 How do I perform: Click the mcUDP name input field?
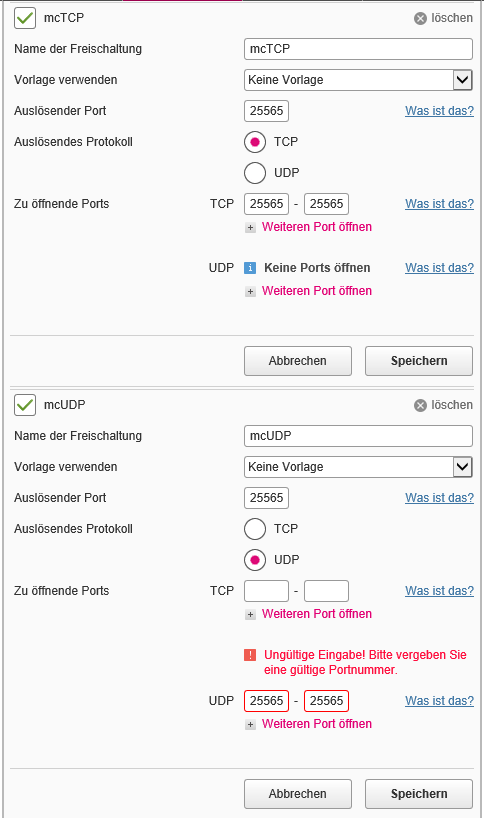[x=358, y=436]
